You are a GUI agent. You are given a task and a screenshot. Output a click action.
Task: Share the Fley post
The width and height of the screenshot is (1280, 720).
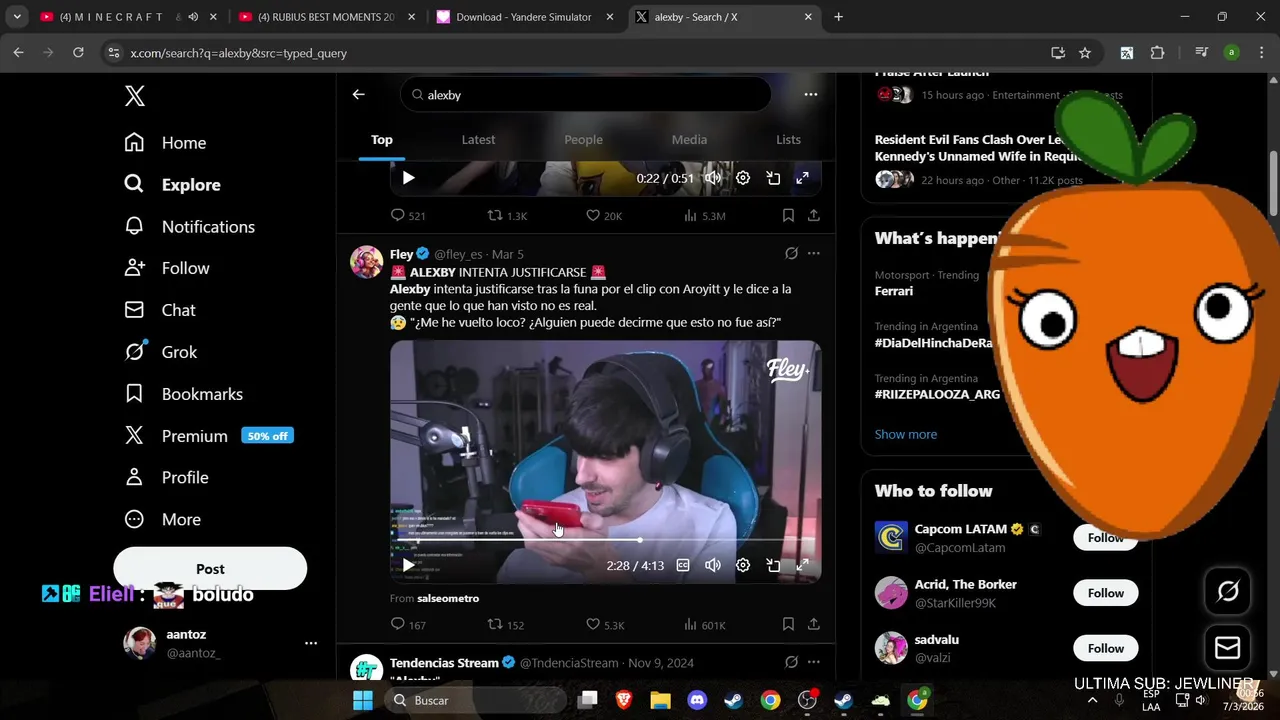click(814, 624)
